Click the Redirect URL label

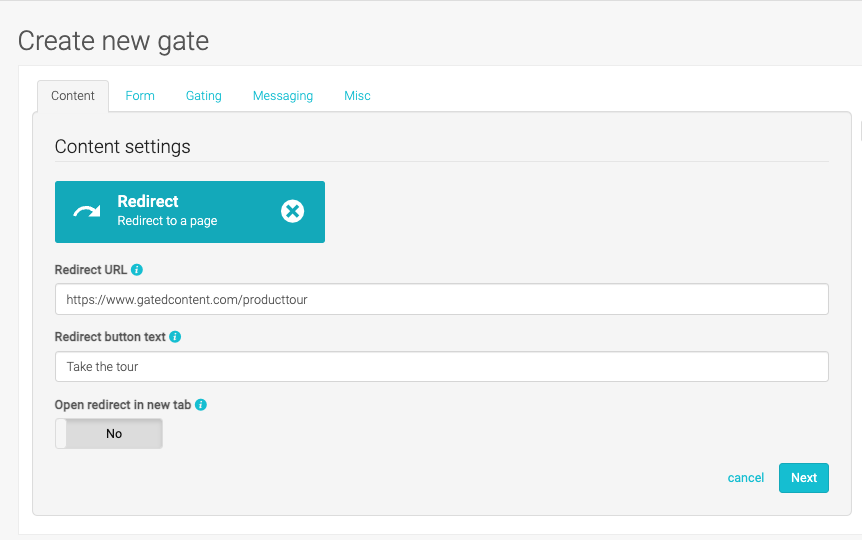point(91,270)
